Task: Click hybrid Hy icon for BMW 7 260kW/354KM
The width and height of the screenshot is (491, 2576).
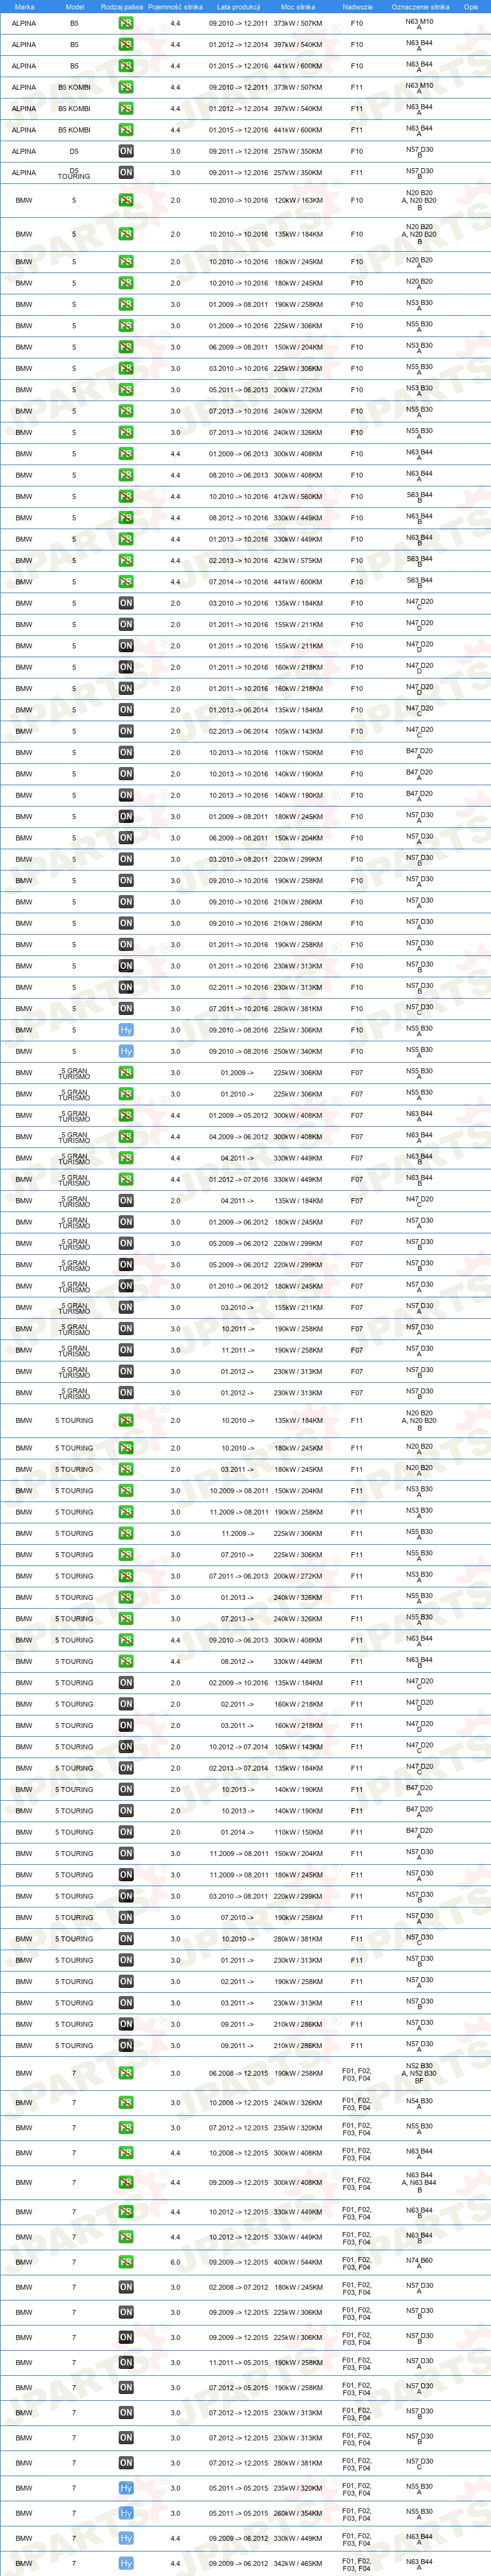Action: coord(126,2513)
